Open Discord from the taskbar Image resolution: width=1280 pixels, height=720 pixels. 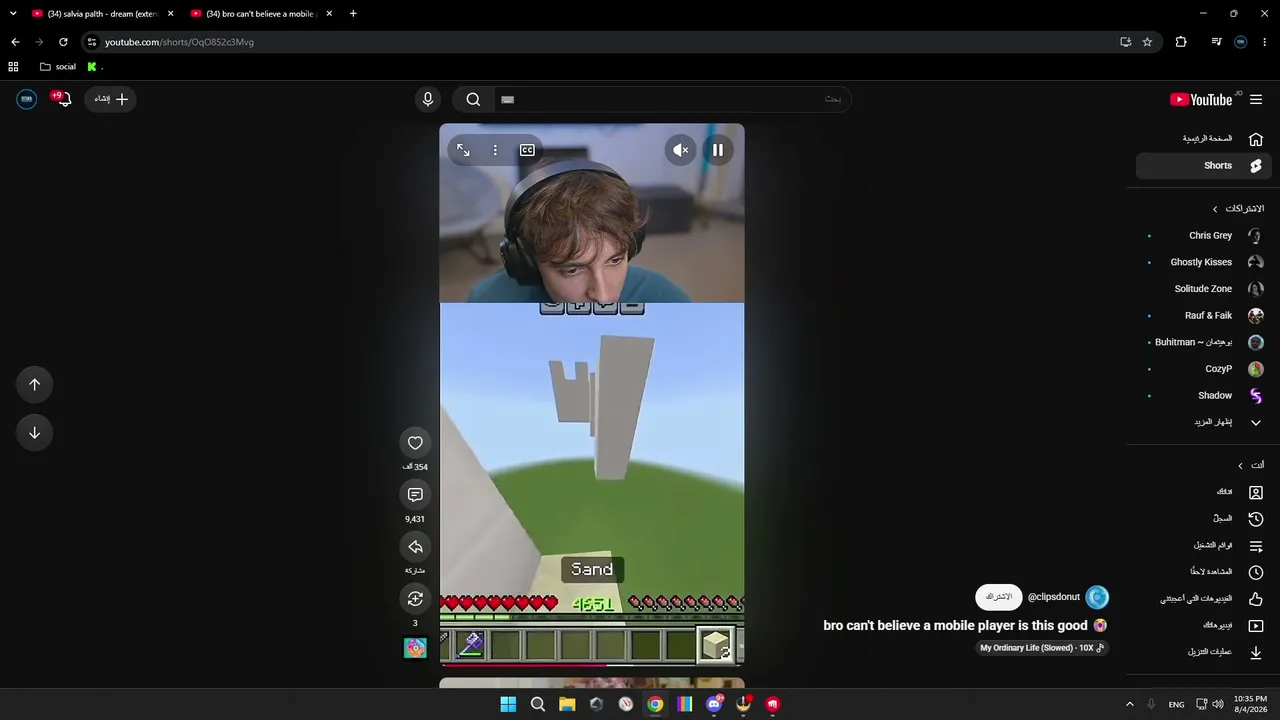coord(714,704)
